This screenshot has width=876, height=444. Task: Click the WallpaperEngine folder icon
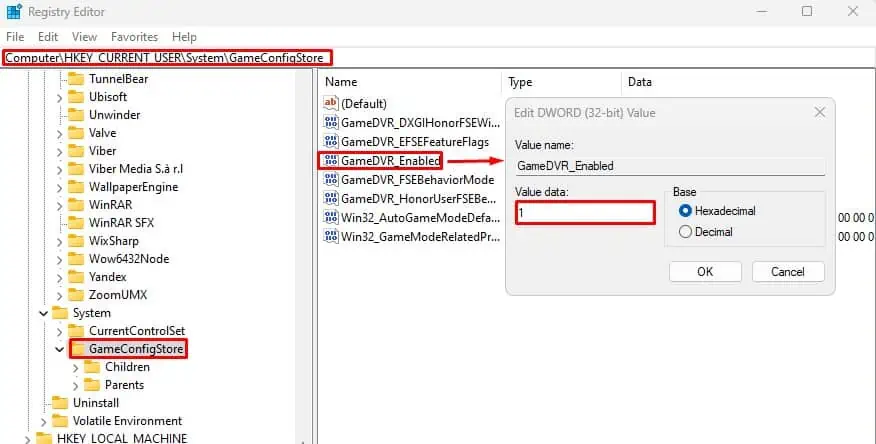pyautogui.click(x=75, y=187)
